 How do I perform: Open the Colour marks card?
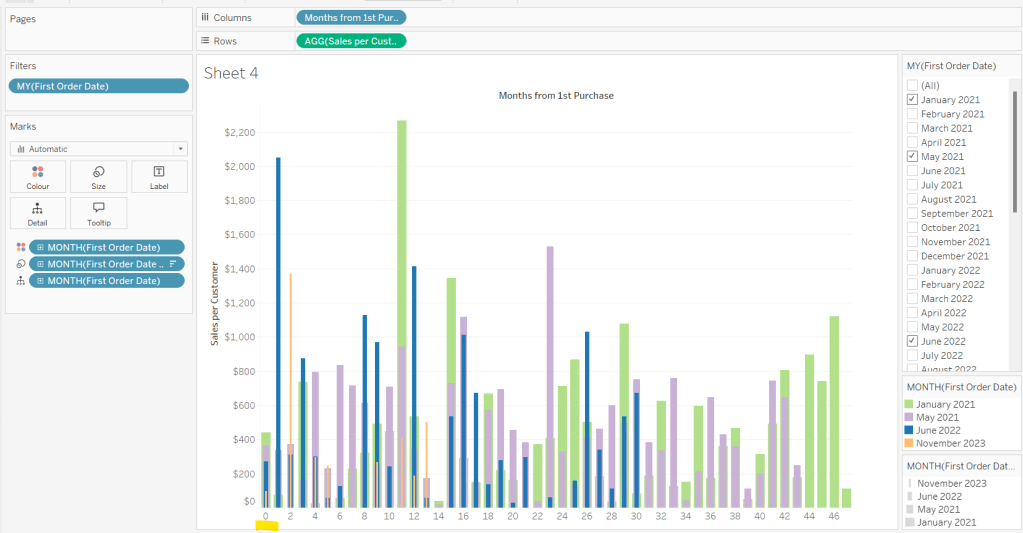click(37, 177)
